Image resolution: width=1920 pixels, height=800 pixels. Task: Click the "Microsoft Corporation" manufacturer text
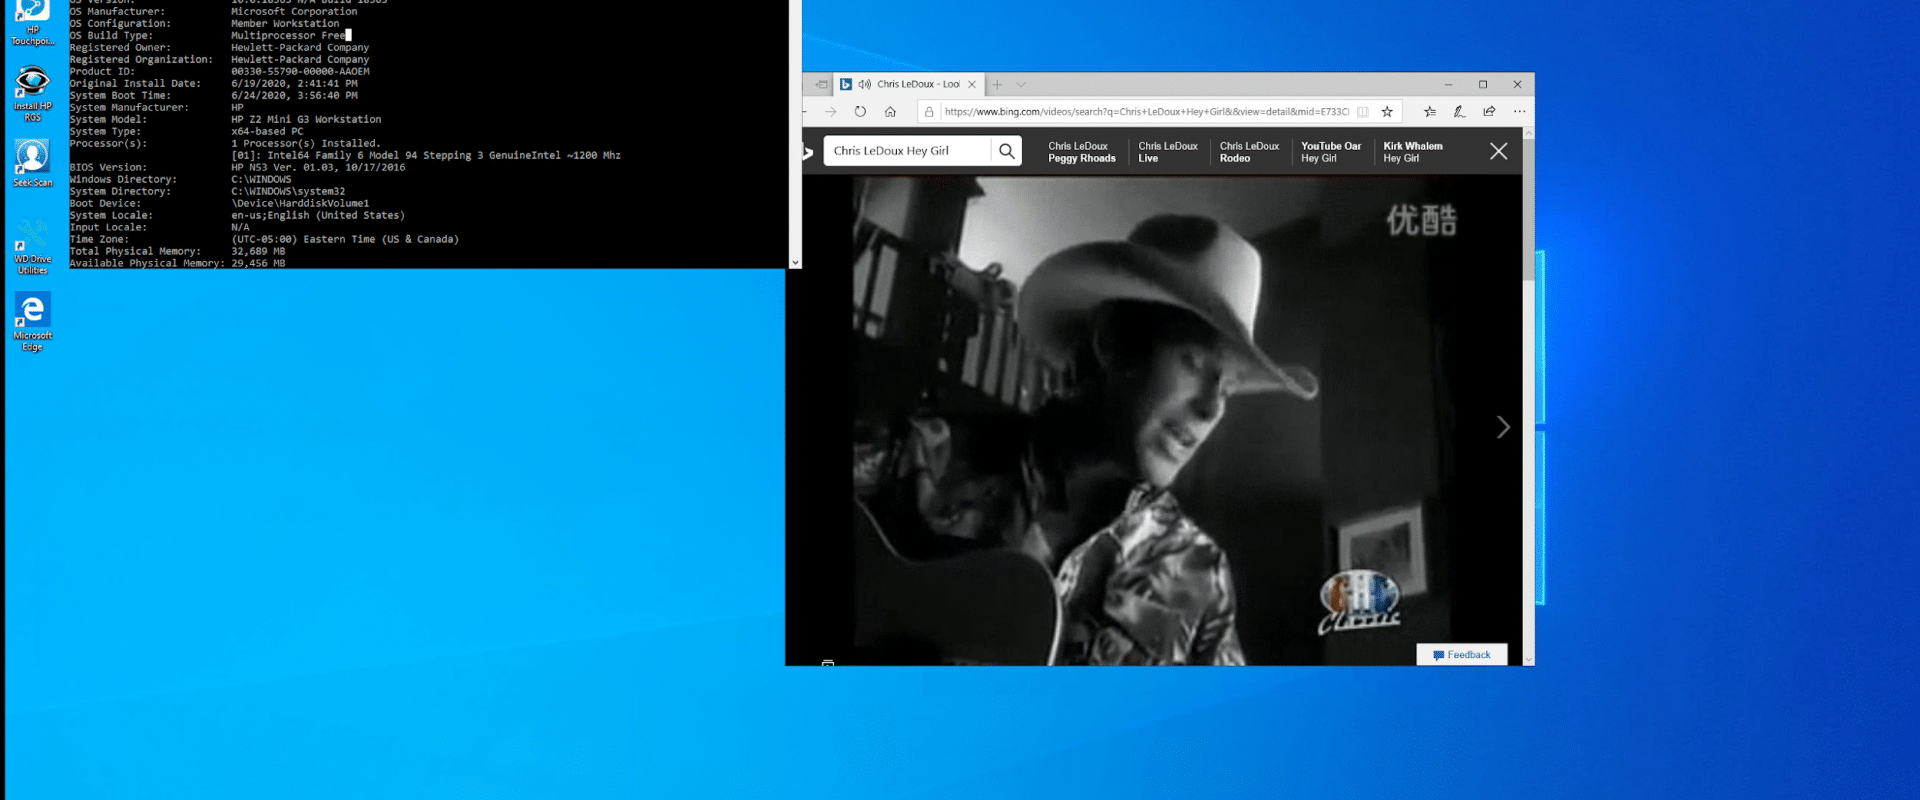click(294, 12)
